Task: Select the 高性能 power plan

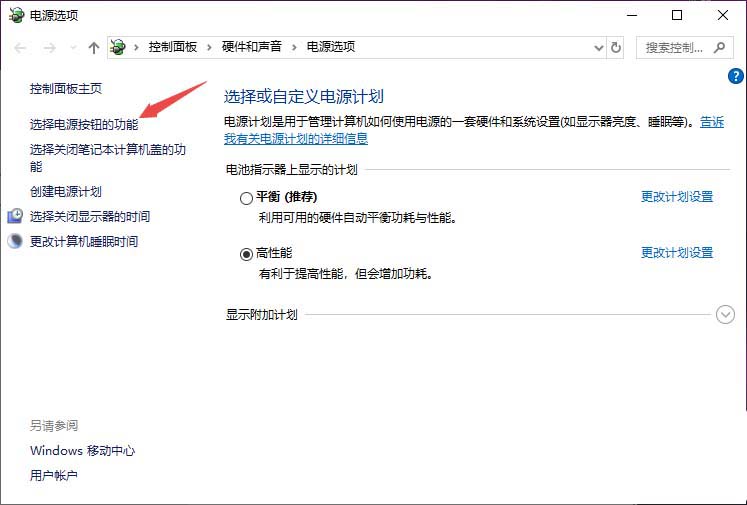Action: 246,254
